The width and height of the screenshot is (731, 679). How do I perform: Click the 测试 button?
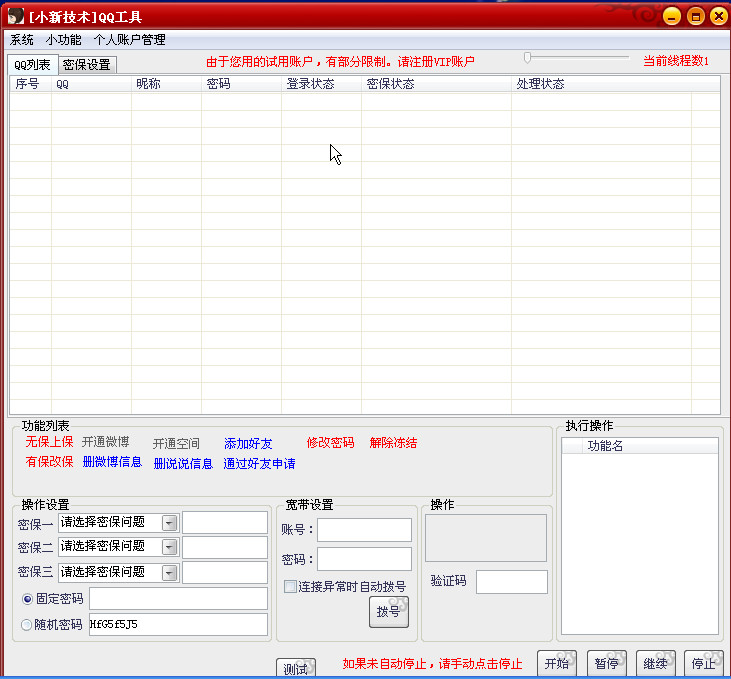(x=296, y=668)
